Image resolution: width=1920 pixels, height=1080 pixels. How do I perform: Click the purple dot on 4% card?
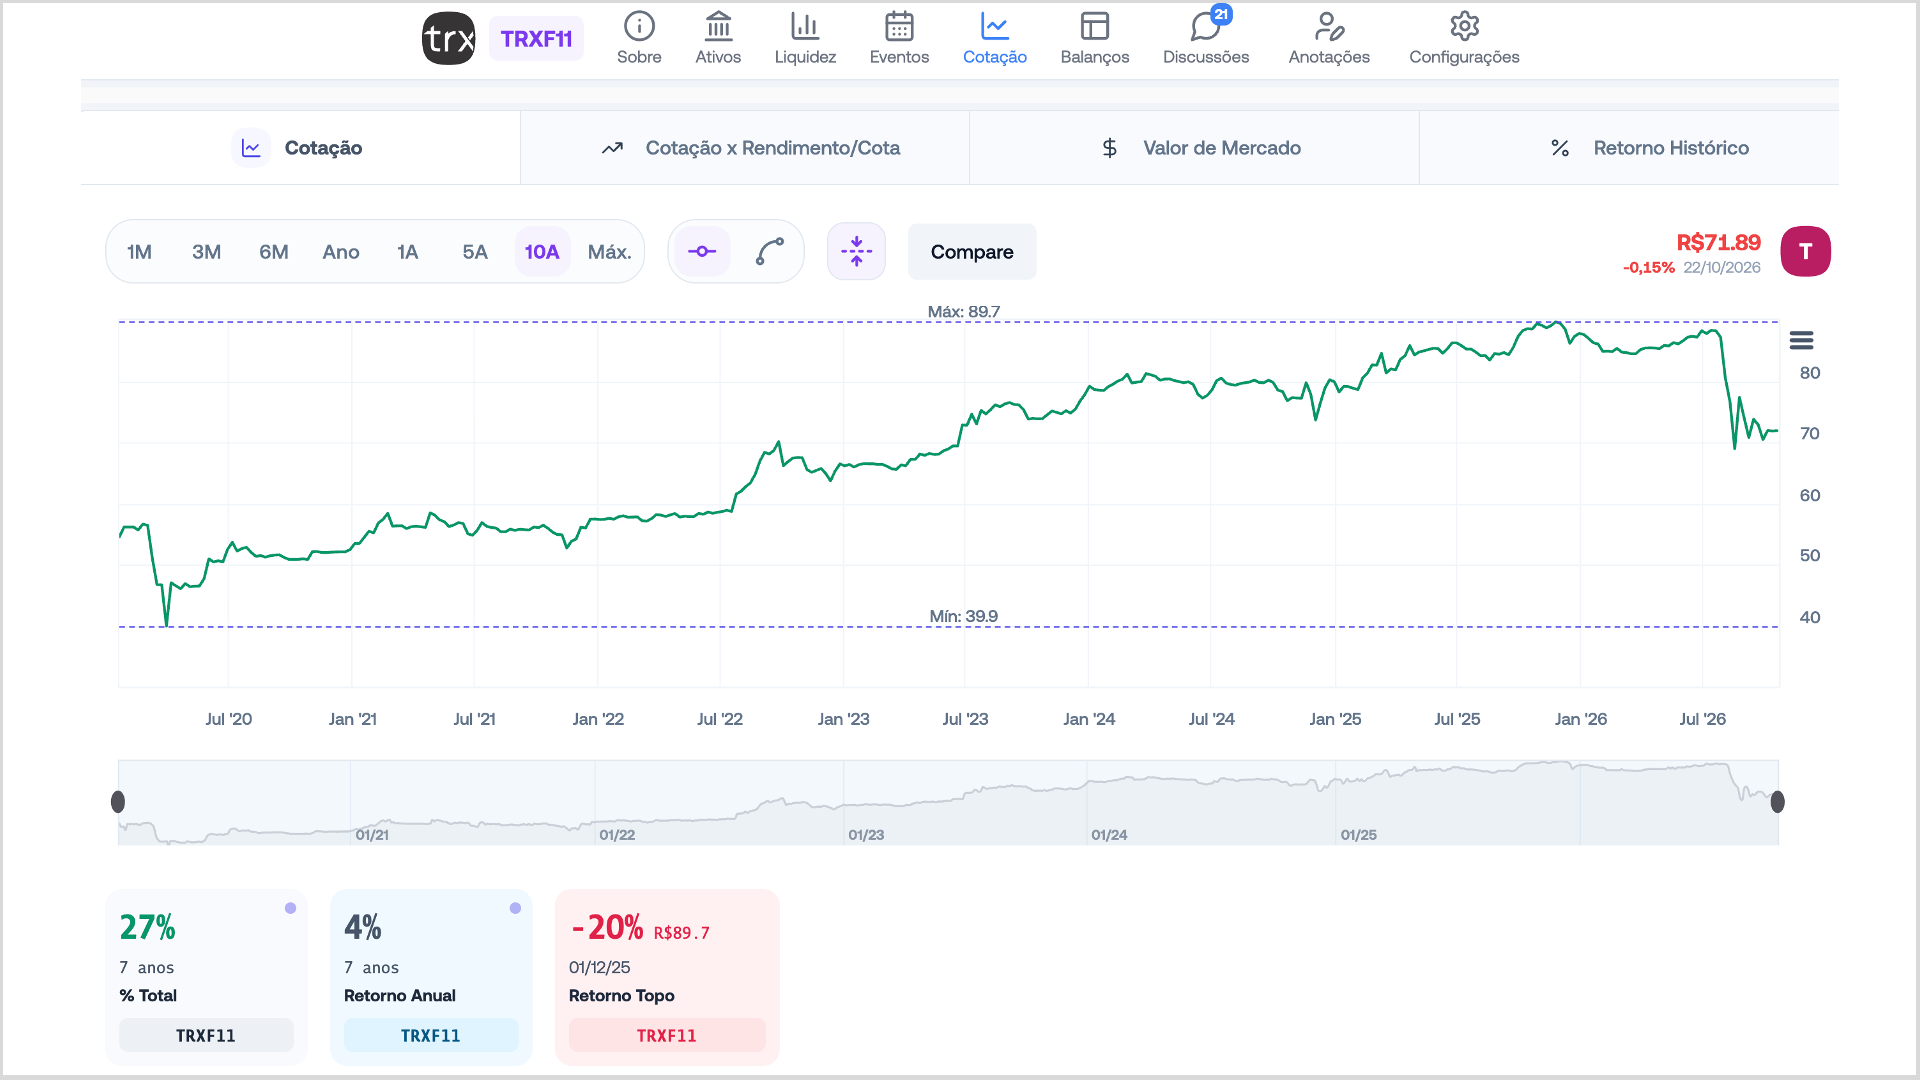[515, 908]
